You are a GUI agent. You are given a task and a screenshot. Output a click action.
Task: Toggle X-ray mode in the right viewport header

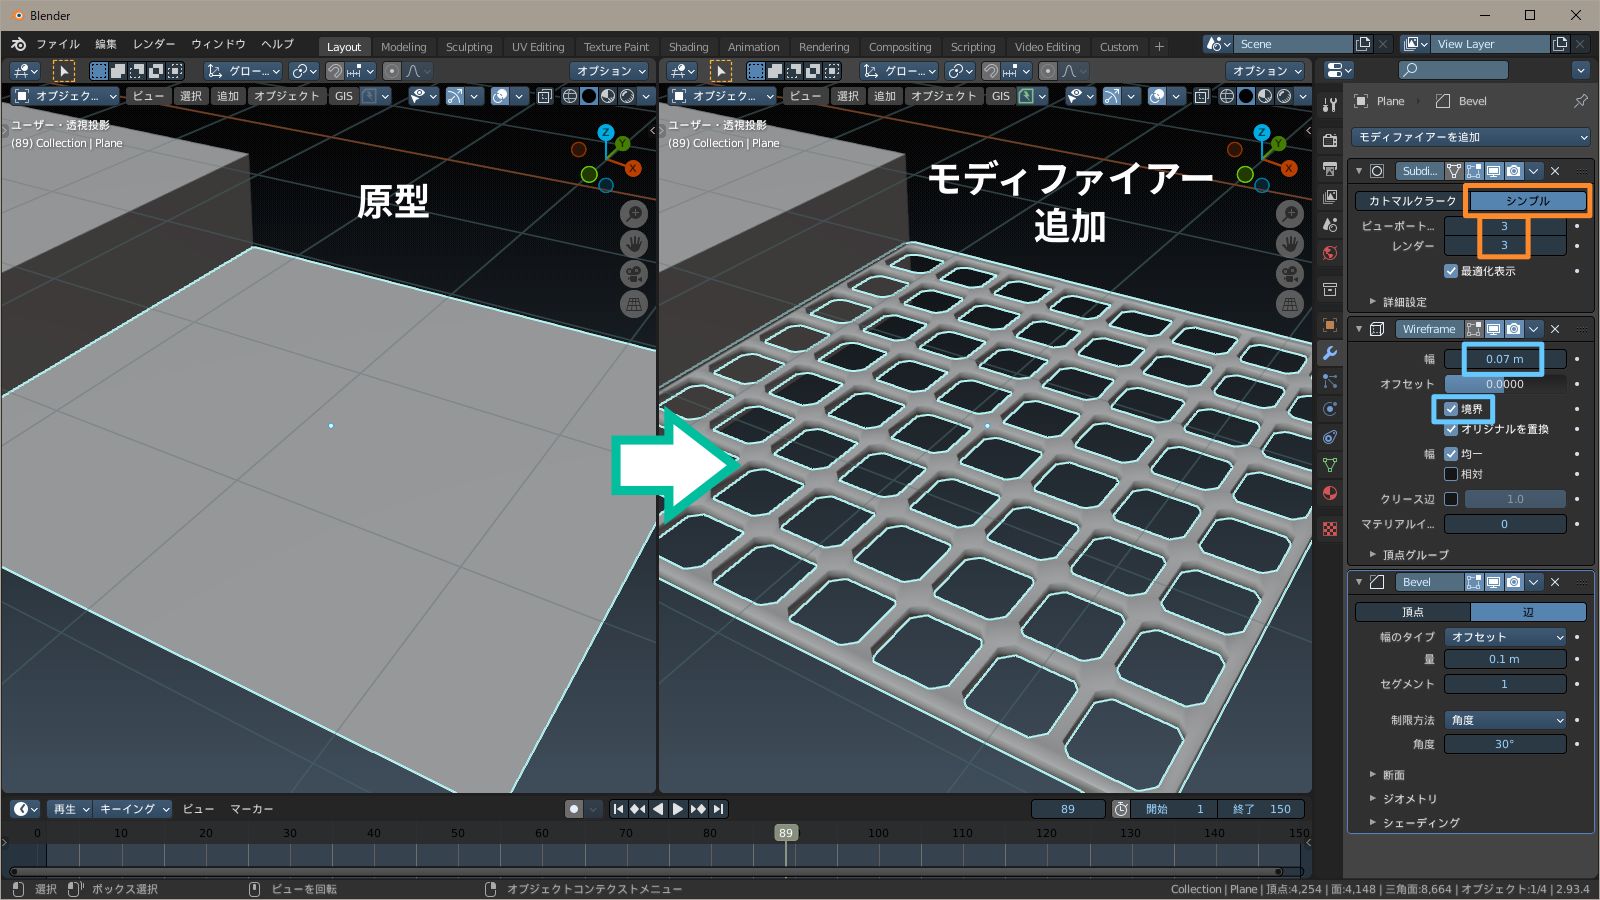[1201, 96]
